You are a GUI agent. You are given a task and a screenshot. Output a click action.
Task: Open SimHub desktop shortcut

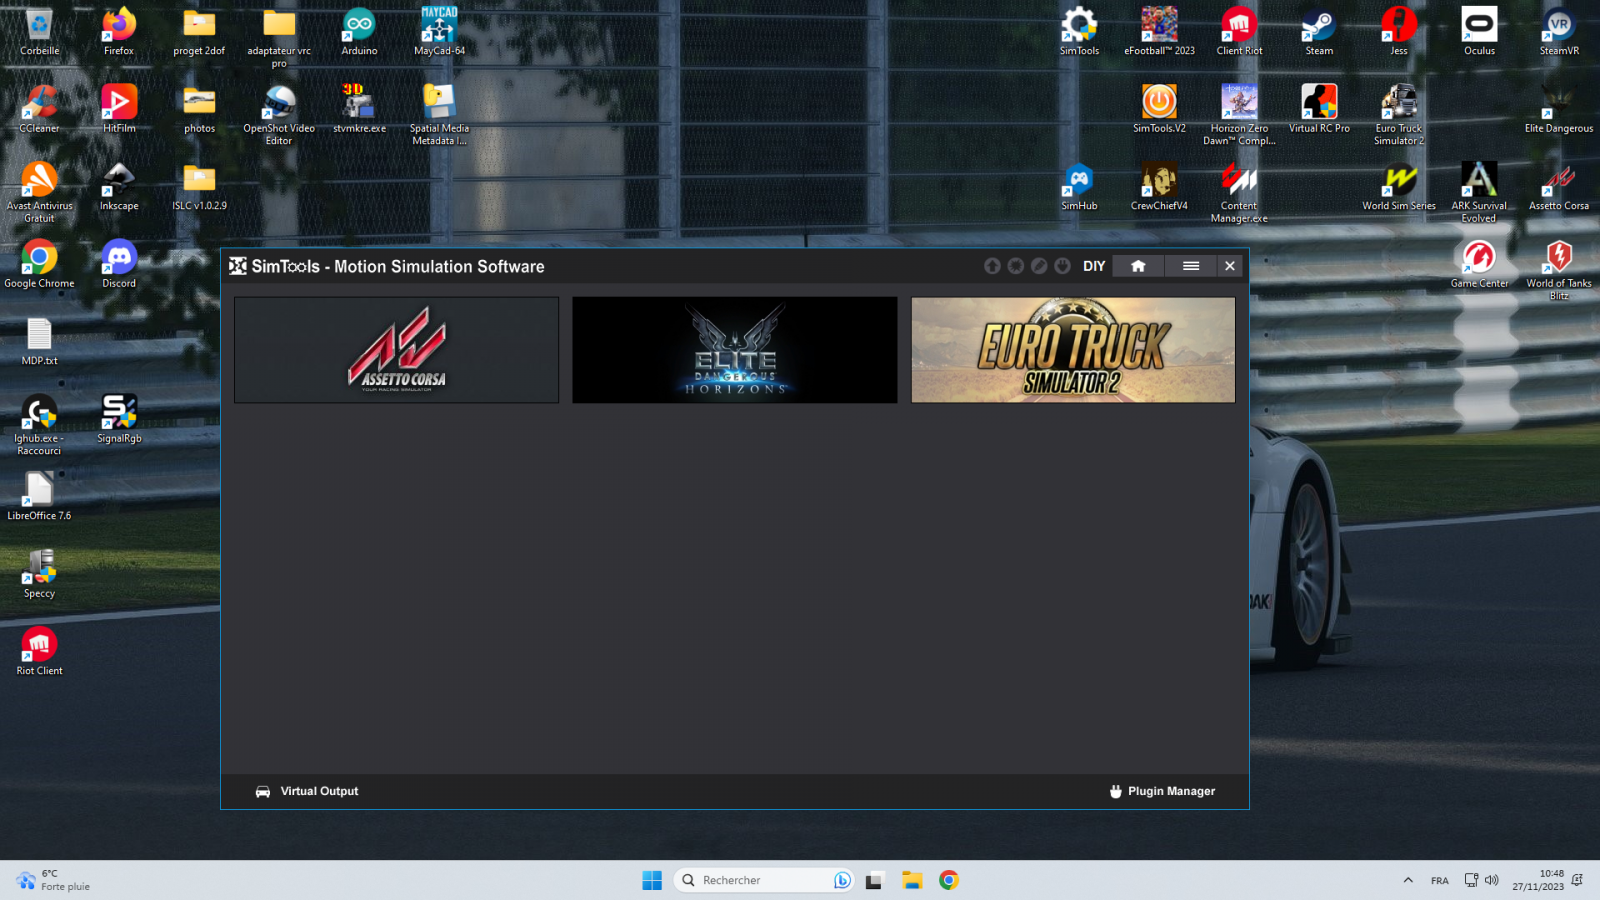[1079, 186]
